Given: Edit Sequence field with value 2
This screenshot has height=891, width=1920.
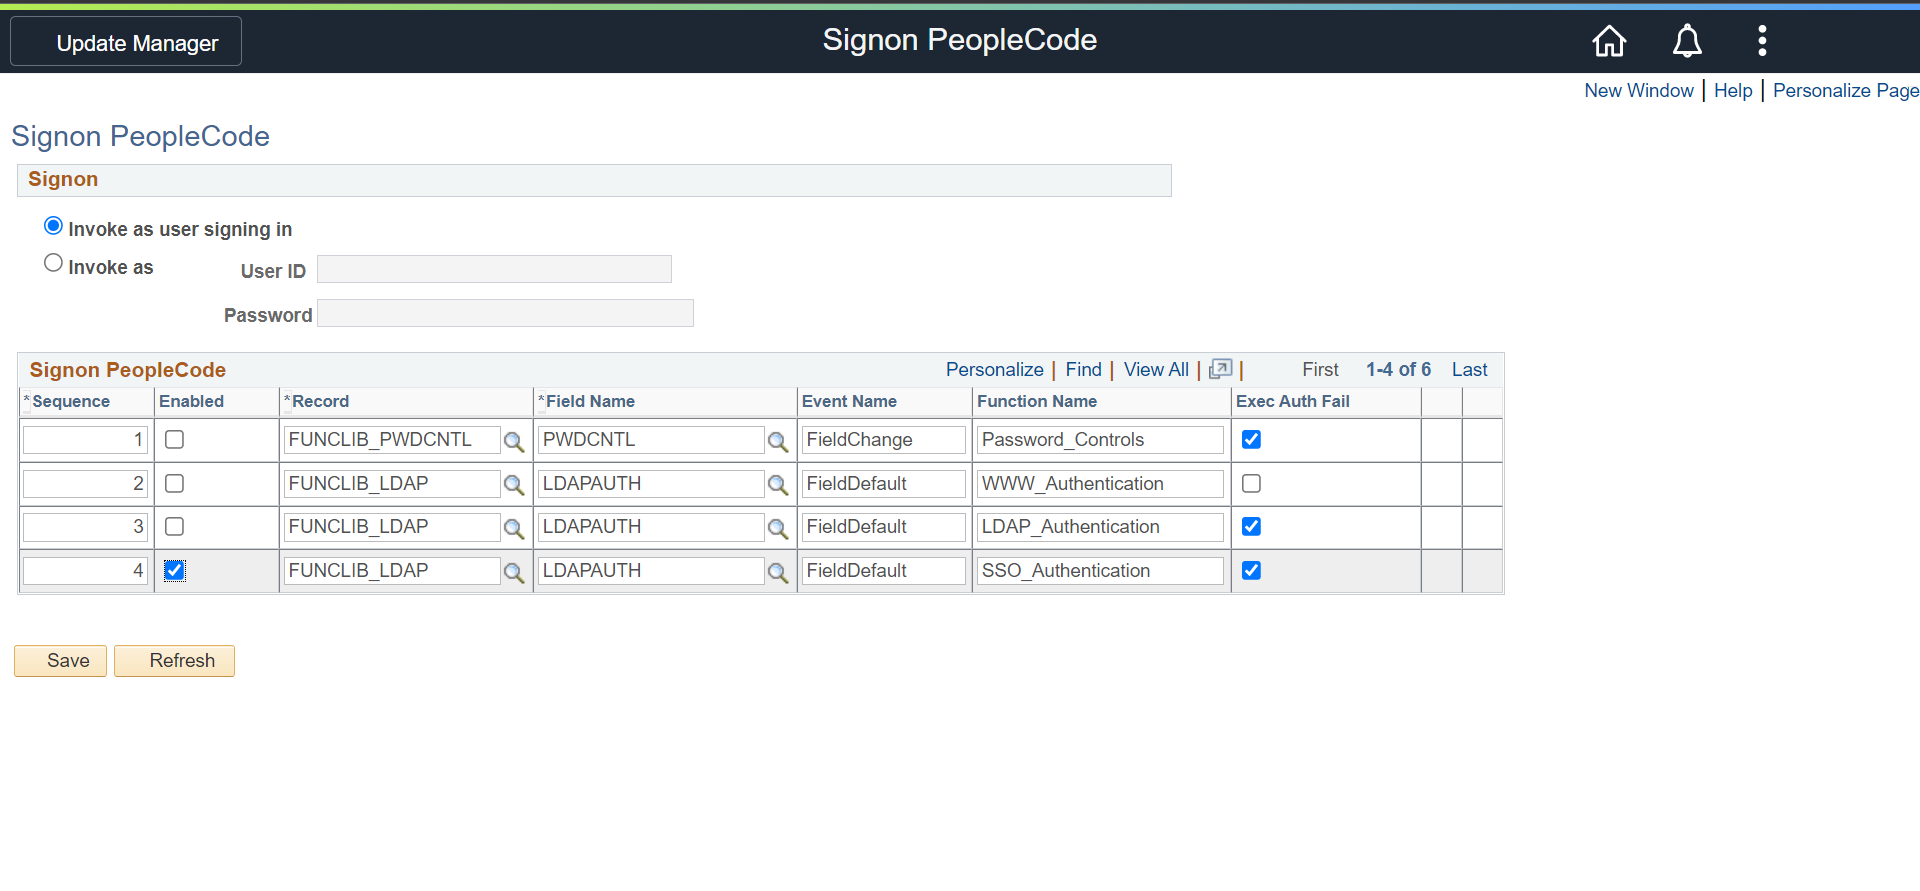Looking at the screenshot, I should pyautogui.click(x=86, y=484).
